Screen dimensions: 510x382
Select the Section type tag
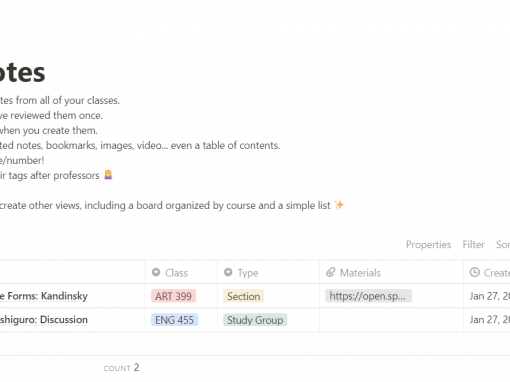[244, 296]
